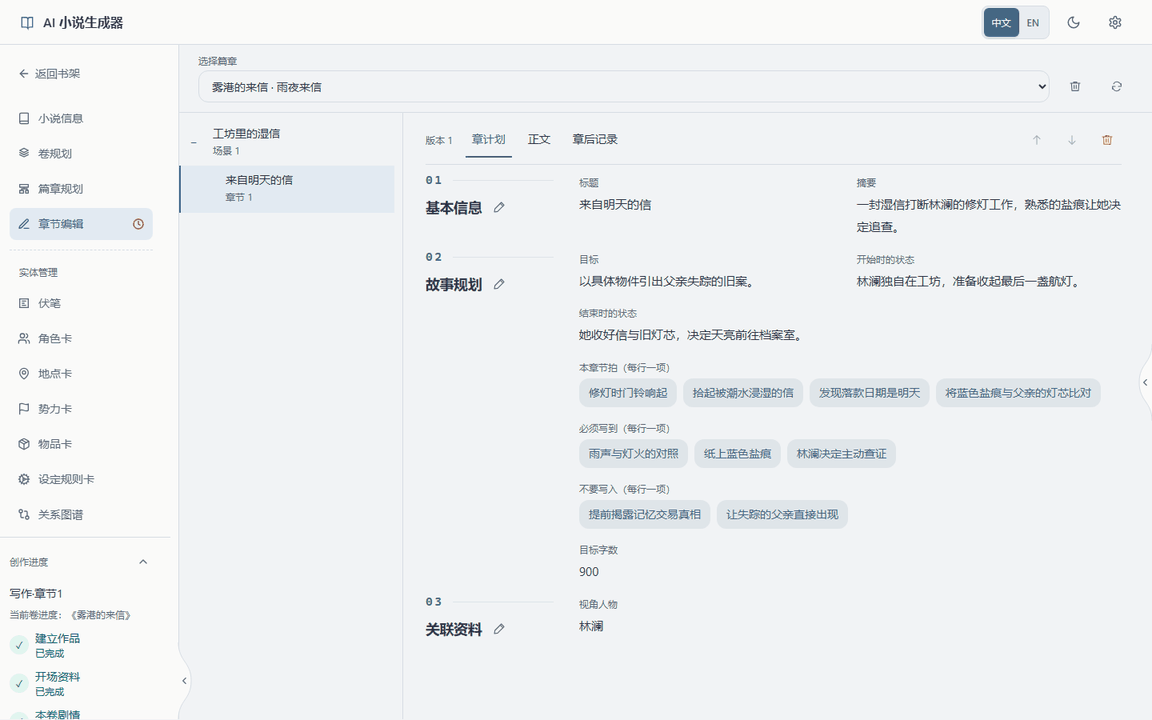
Task: Click the 开场资料 progress step
Action: [57, 684]
